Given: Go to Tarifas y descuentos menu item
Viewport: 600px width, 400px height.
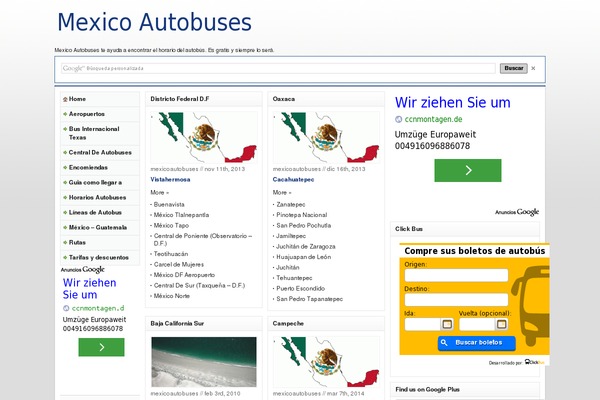Looking at the screenshot, I should 99,257.
